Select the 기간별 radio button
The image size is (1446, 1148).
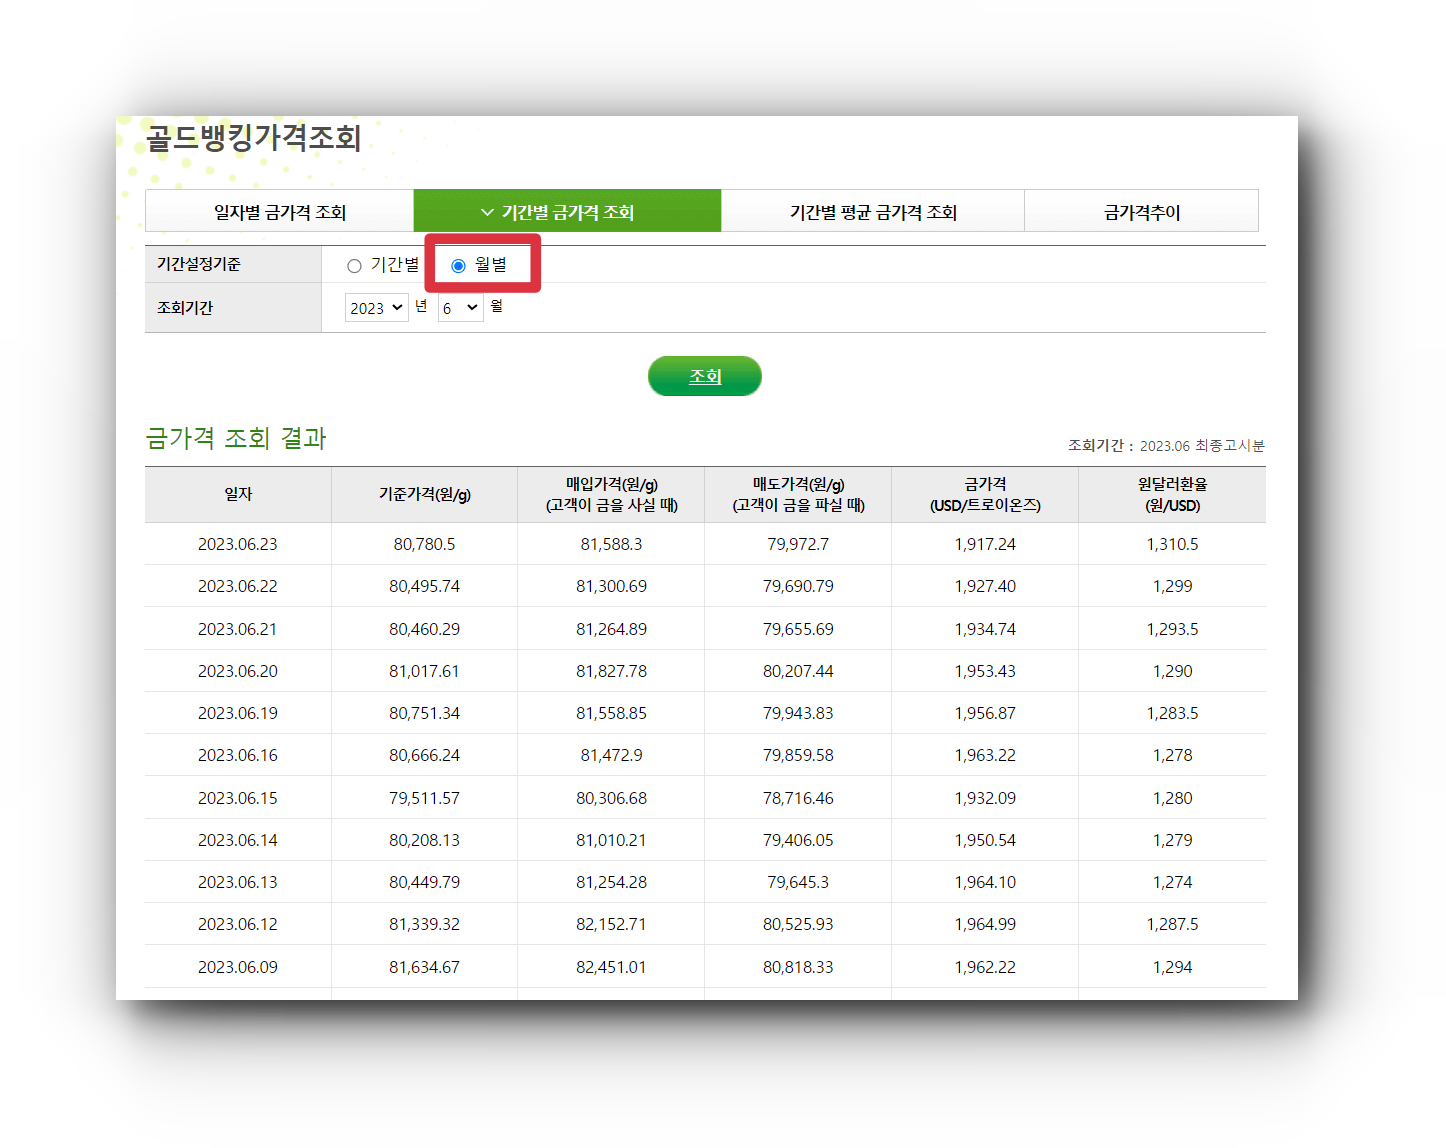[354, 265]
